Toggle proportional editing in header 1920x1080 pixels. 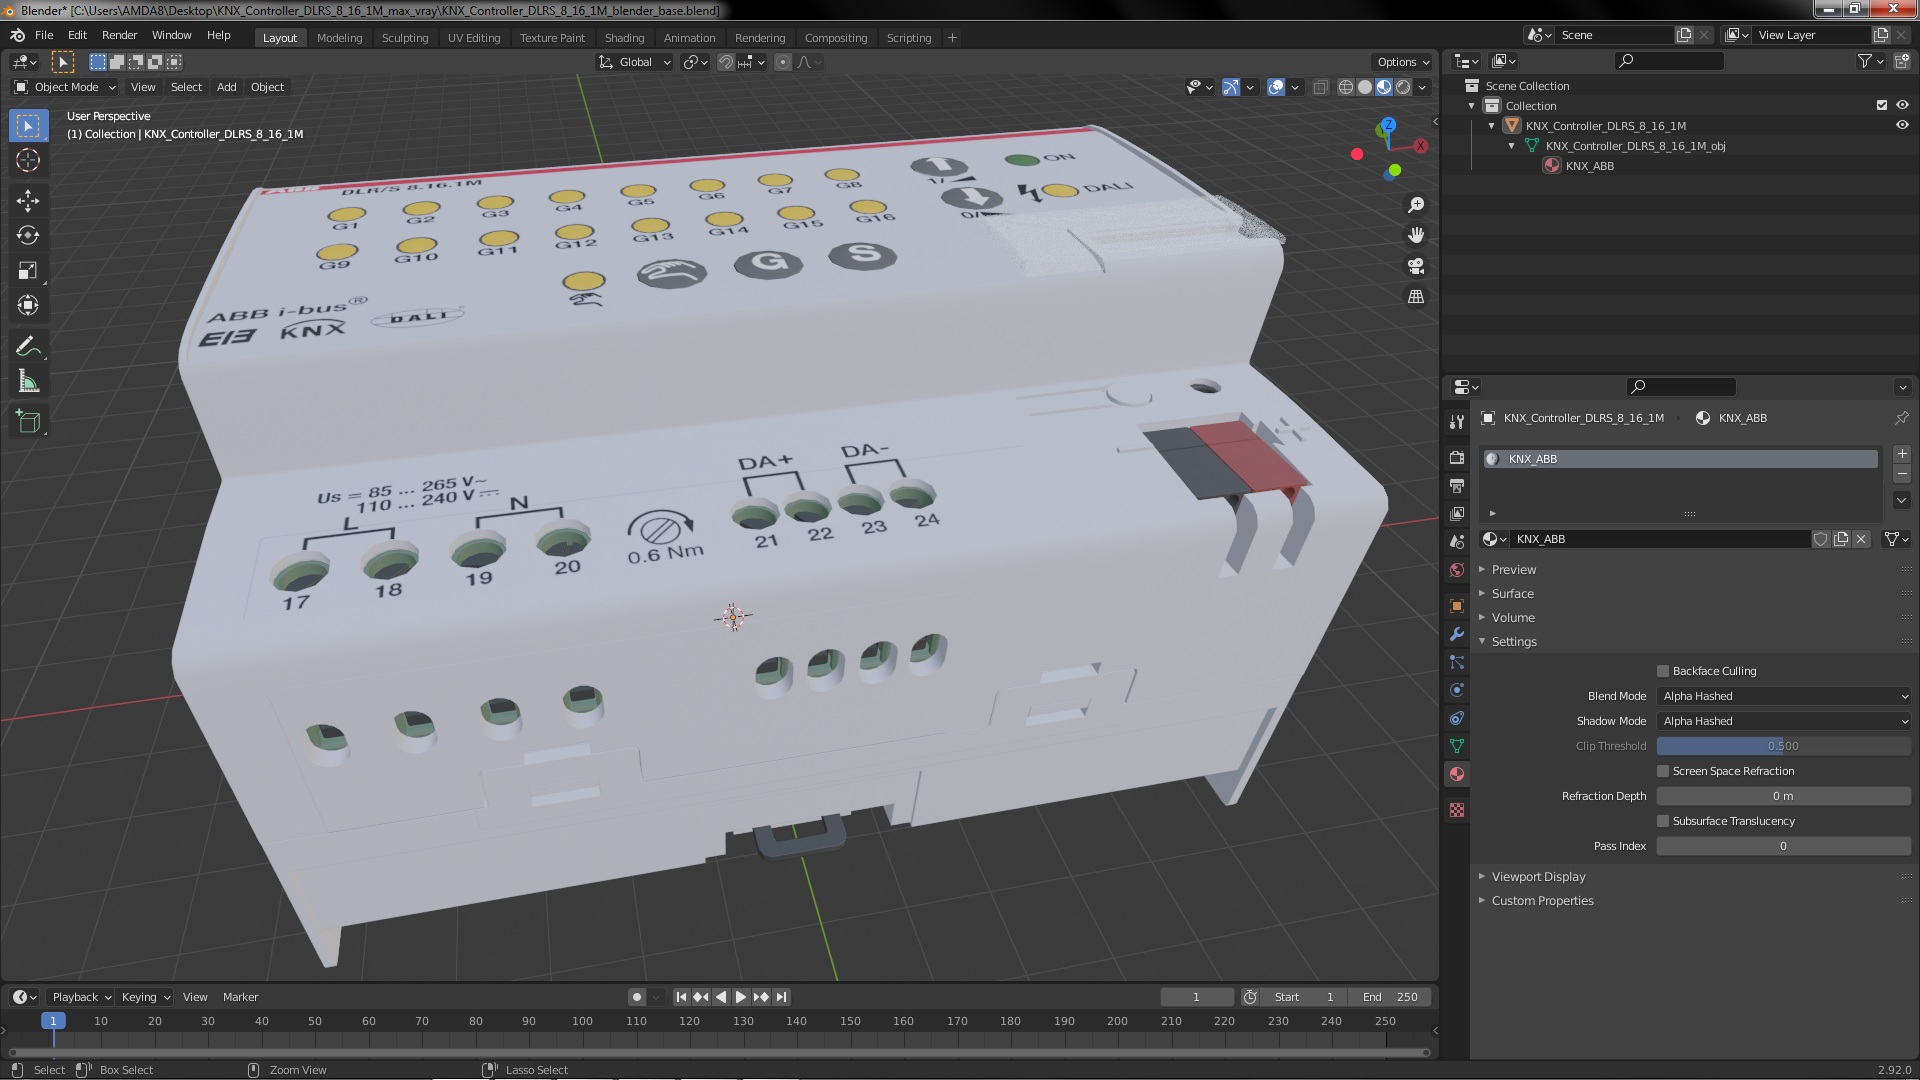click(783, 62)
